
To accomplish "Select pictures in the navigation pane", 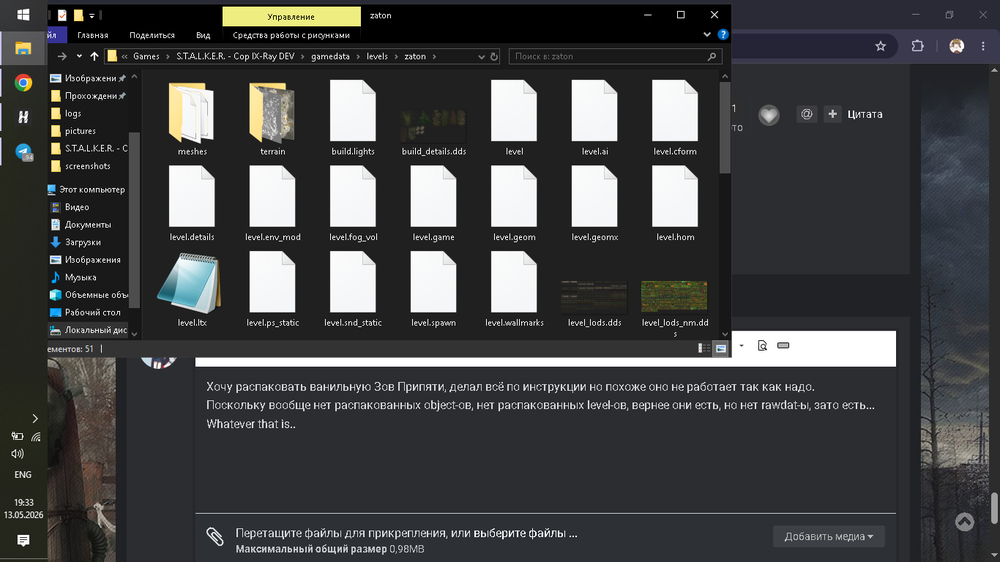I will pyautogui.click(x=80, y=131).
